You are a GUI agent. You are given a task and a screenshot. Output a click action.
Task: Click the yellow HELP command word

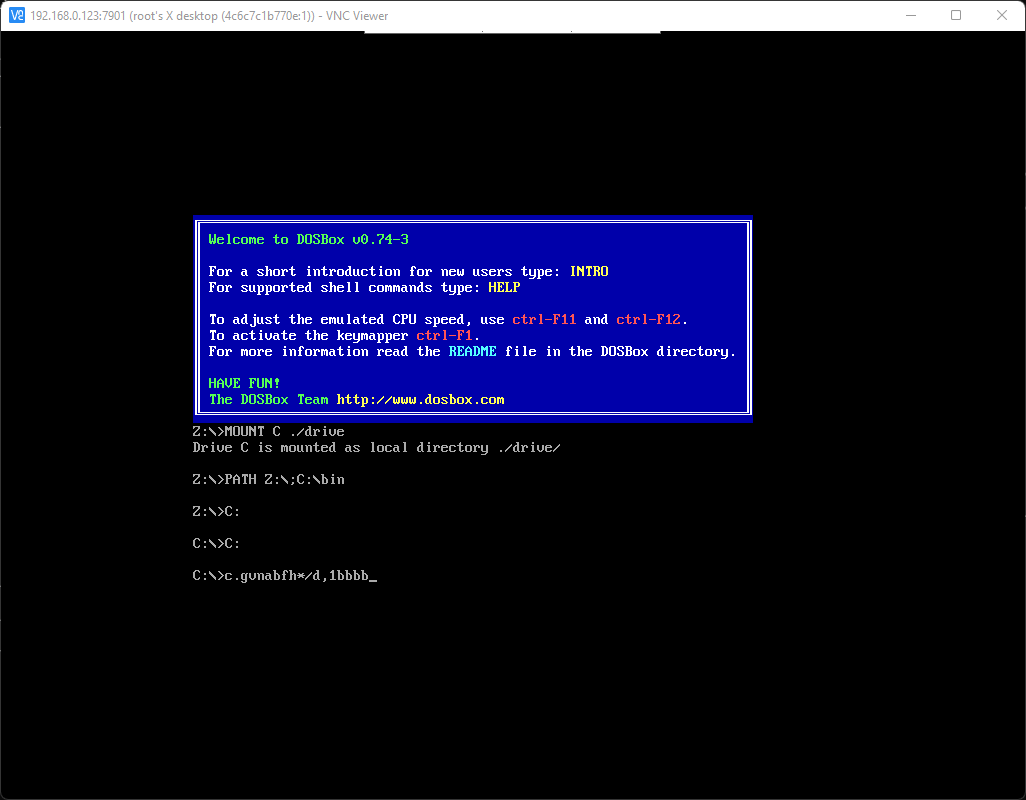tap(504, 288)
